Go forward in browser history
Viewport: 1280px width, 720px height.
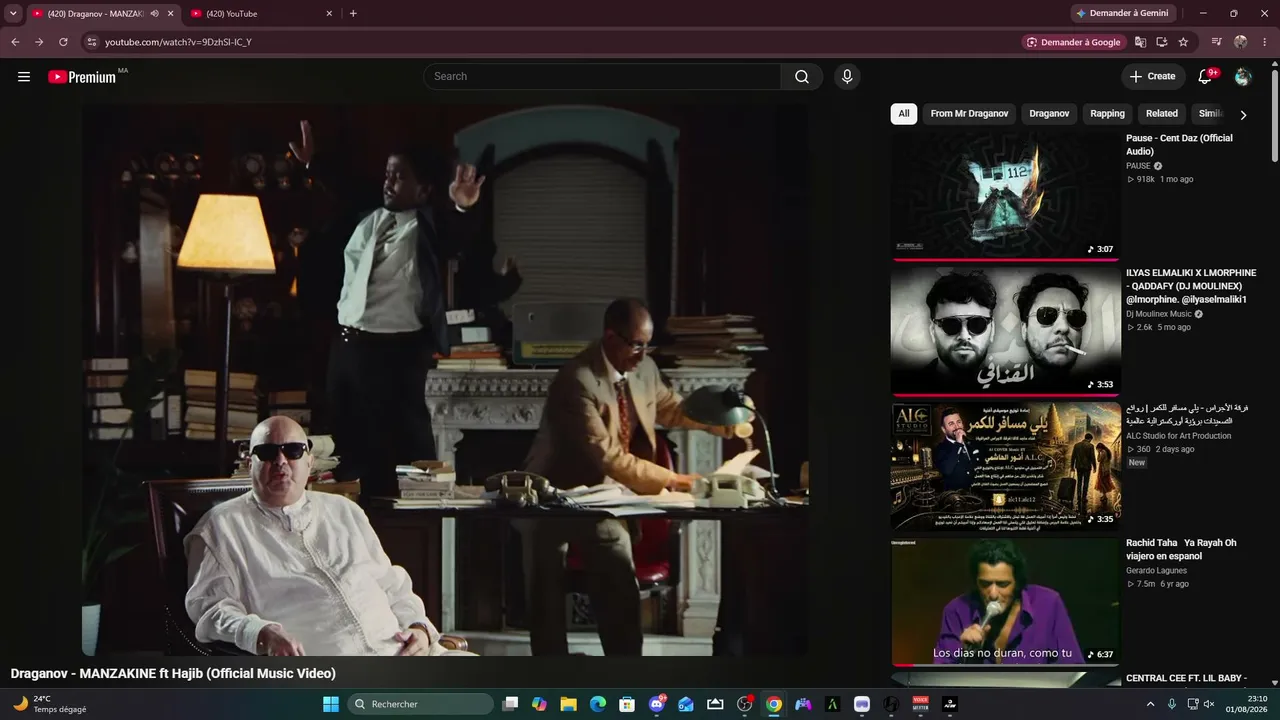click(x=39, y=42)
